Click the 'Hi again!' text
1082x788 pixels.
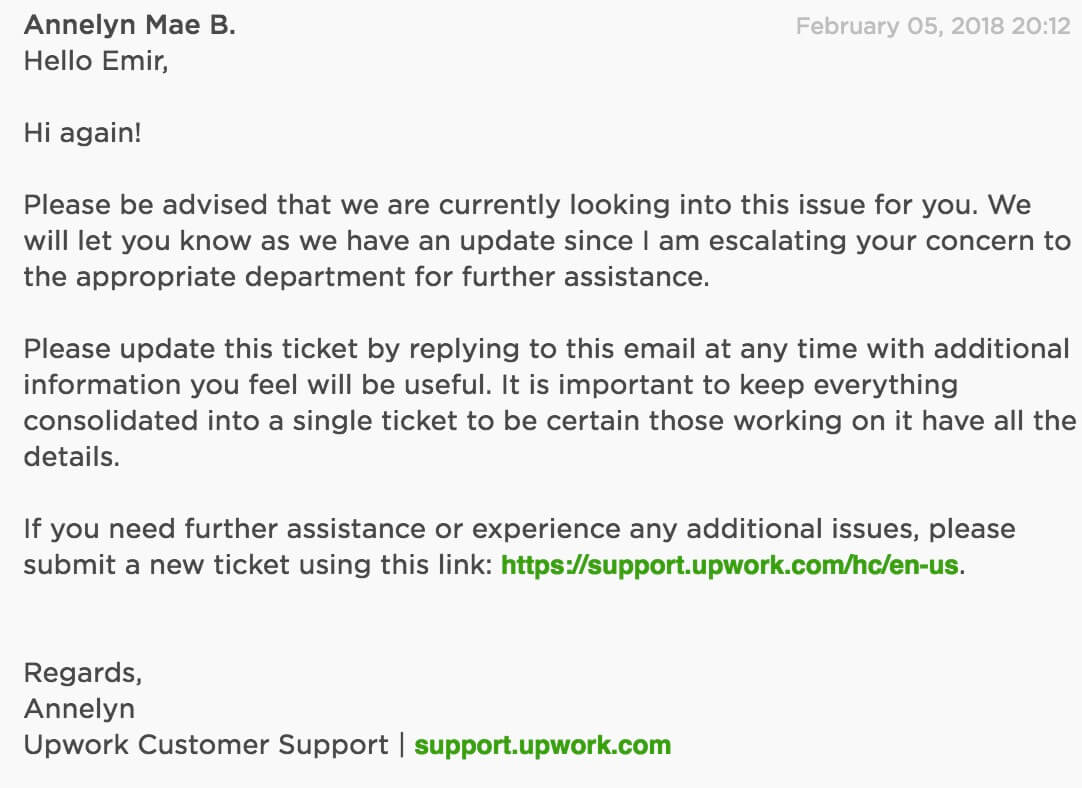pos(82,133)
